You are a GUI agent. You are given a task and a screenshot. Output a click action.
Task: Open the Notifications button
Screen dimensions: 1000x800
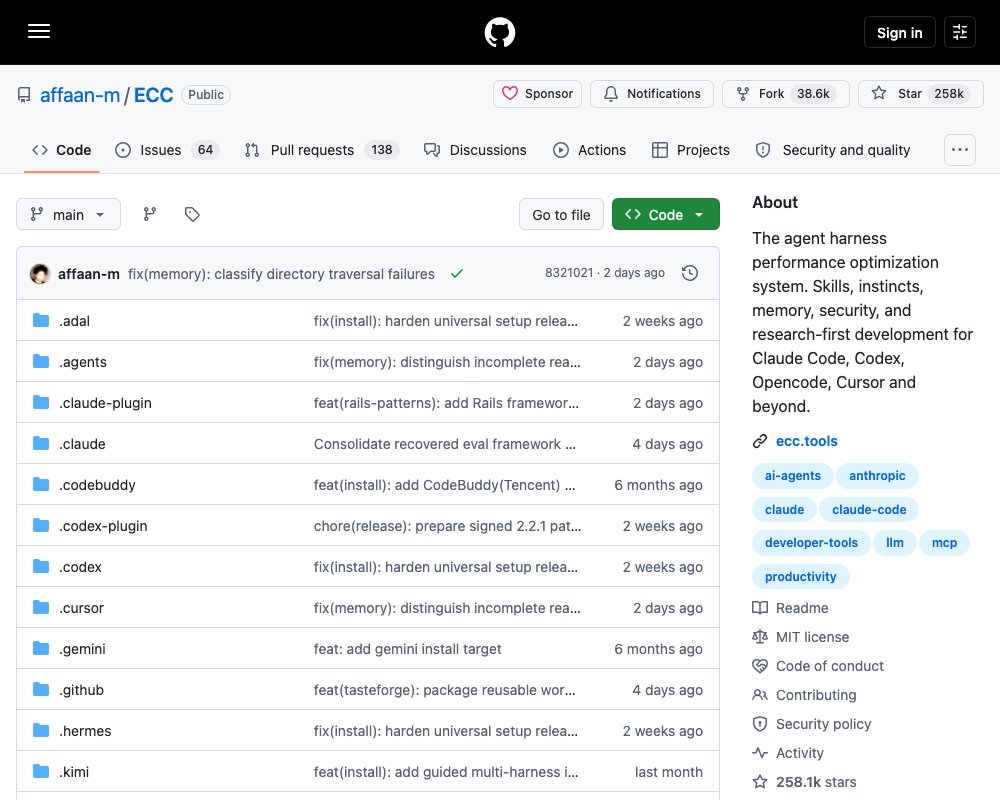pos(652,94)
